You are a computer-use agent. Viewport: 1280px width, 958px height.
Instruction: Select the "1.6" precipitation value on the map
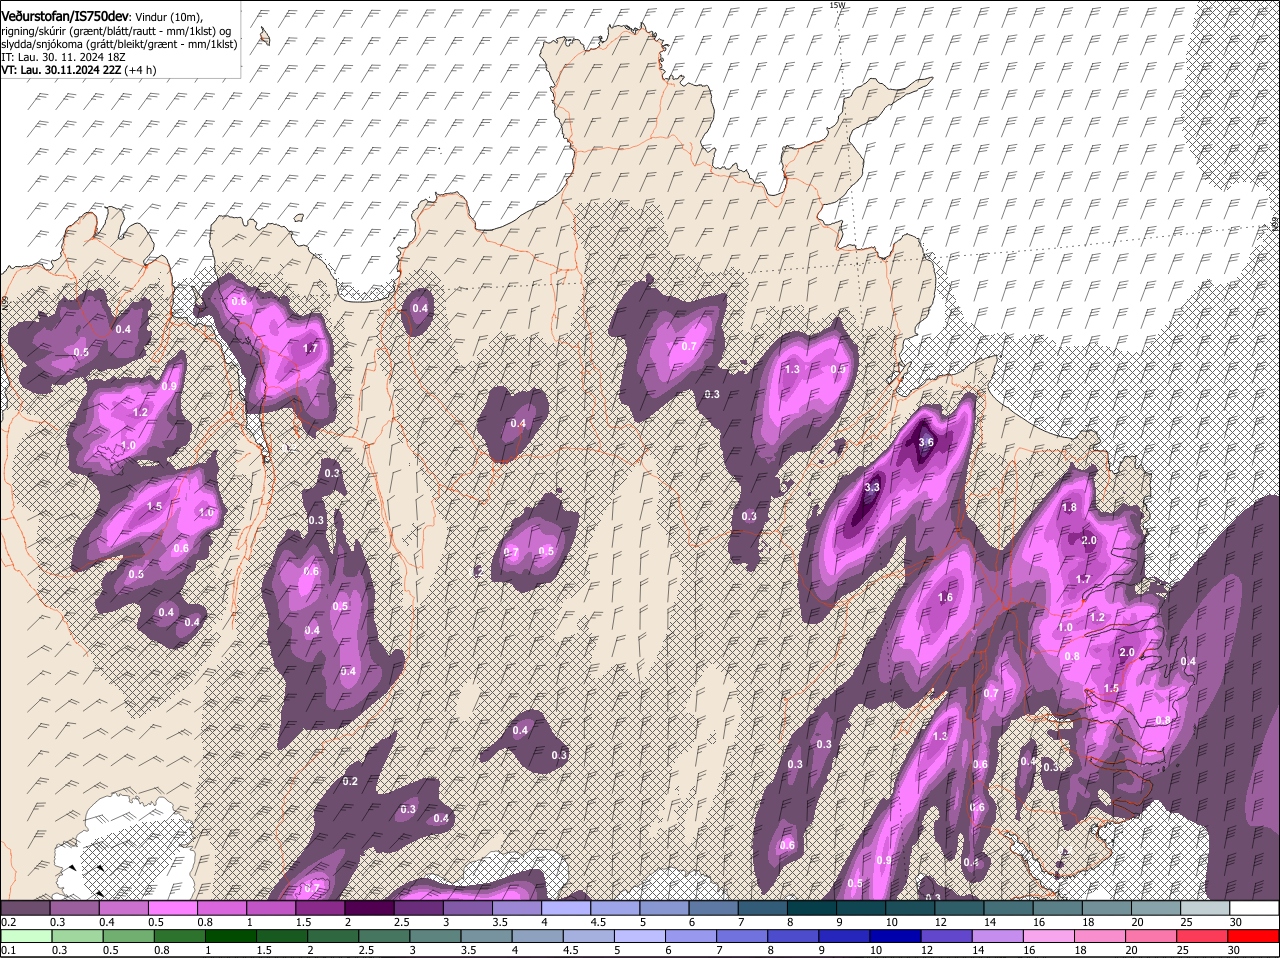[945, 598]
